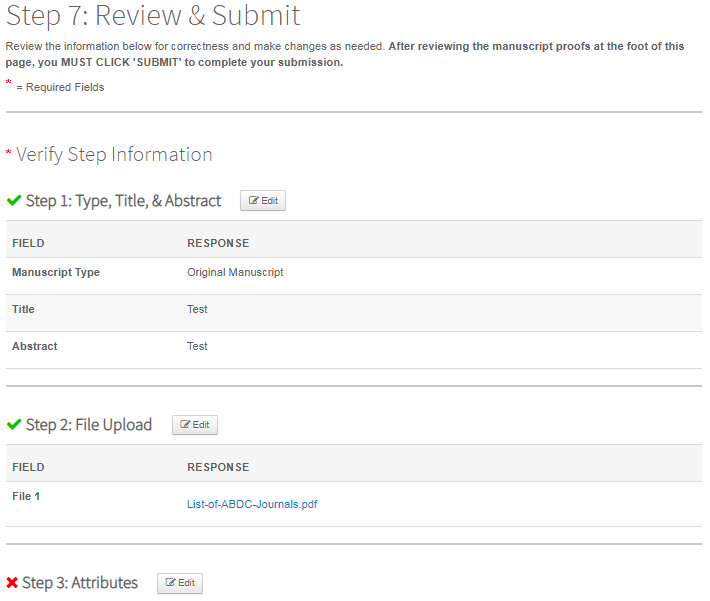Image resolution: width=710 pixels, height=601 pixels.
Task: Click the Step 1: Type, Title, & Abstract heading
Action: pos(123,201)
